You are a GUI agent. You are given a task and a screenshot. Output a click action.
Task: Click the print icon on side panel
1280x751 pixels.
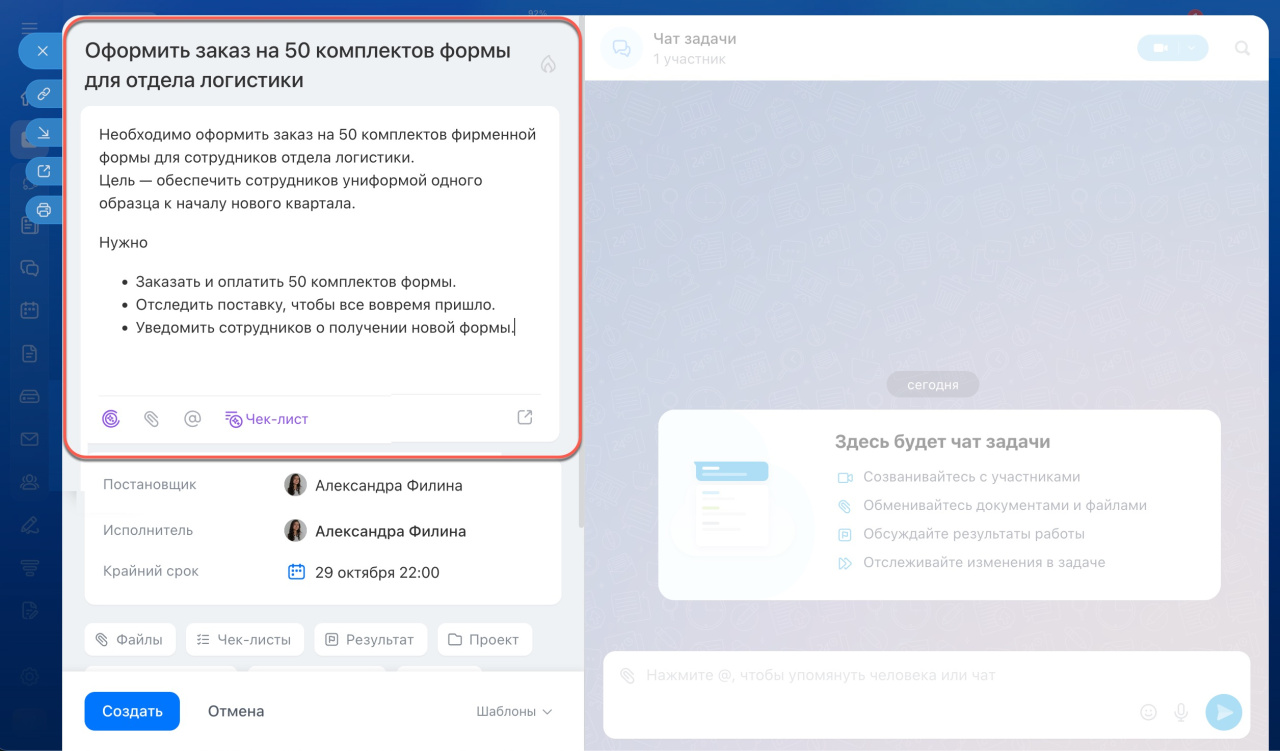pyautogui.click(x=43, y=210)
